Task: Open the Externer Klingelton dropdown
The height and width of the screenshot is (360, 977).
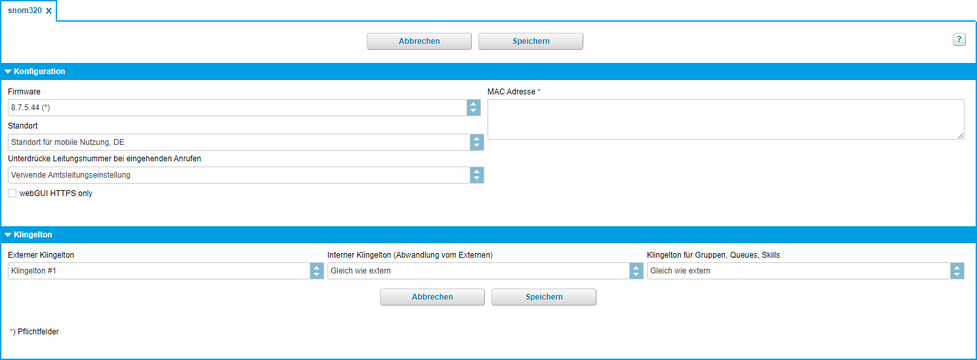Action: (x=166, y=271)
